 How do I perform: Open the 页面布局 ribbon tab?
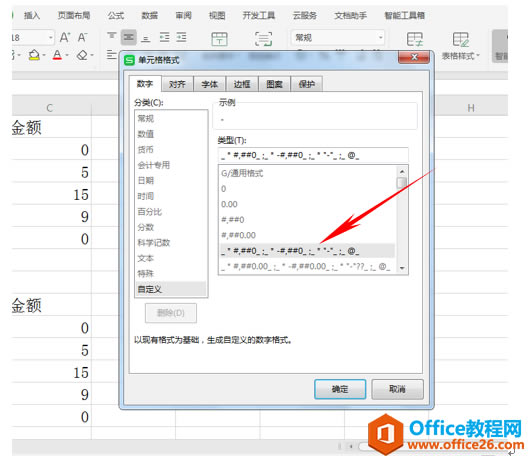74,16
